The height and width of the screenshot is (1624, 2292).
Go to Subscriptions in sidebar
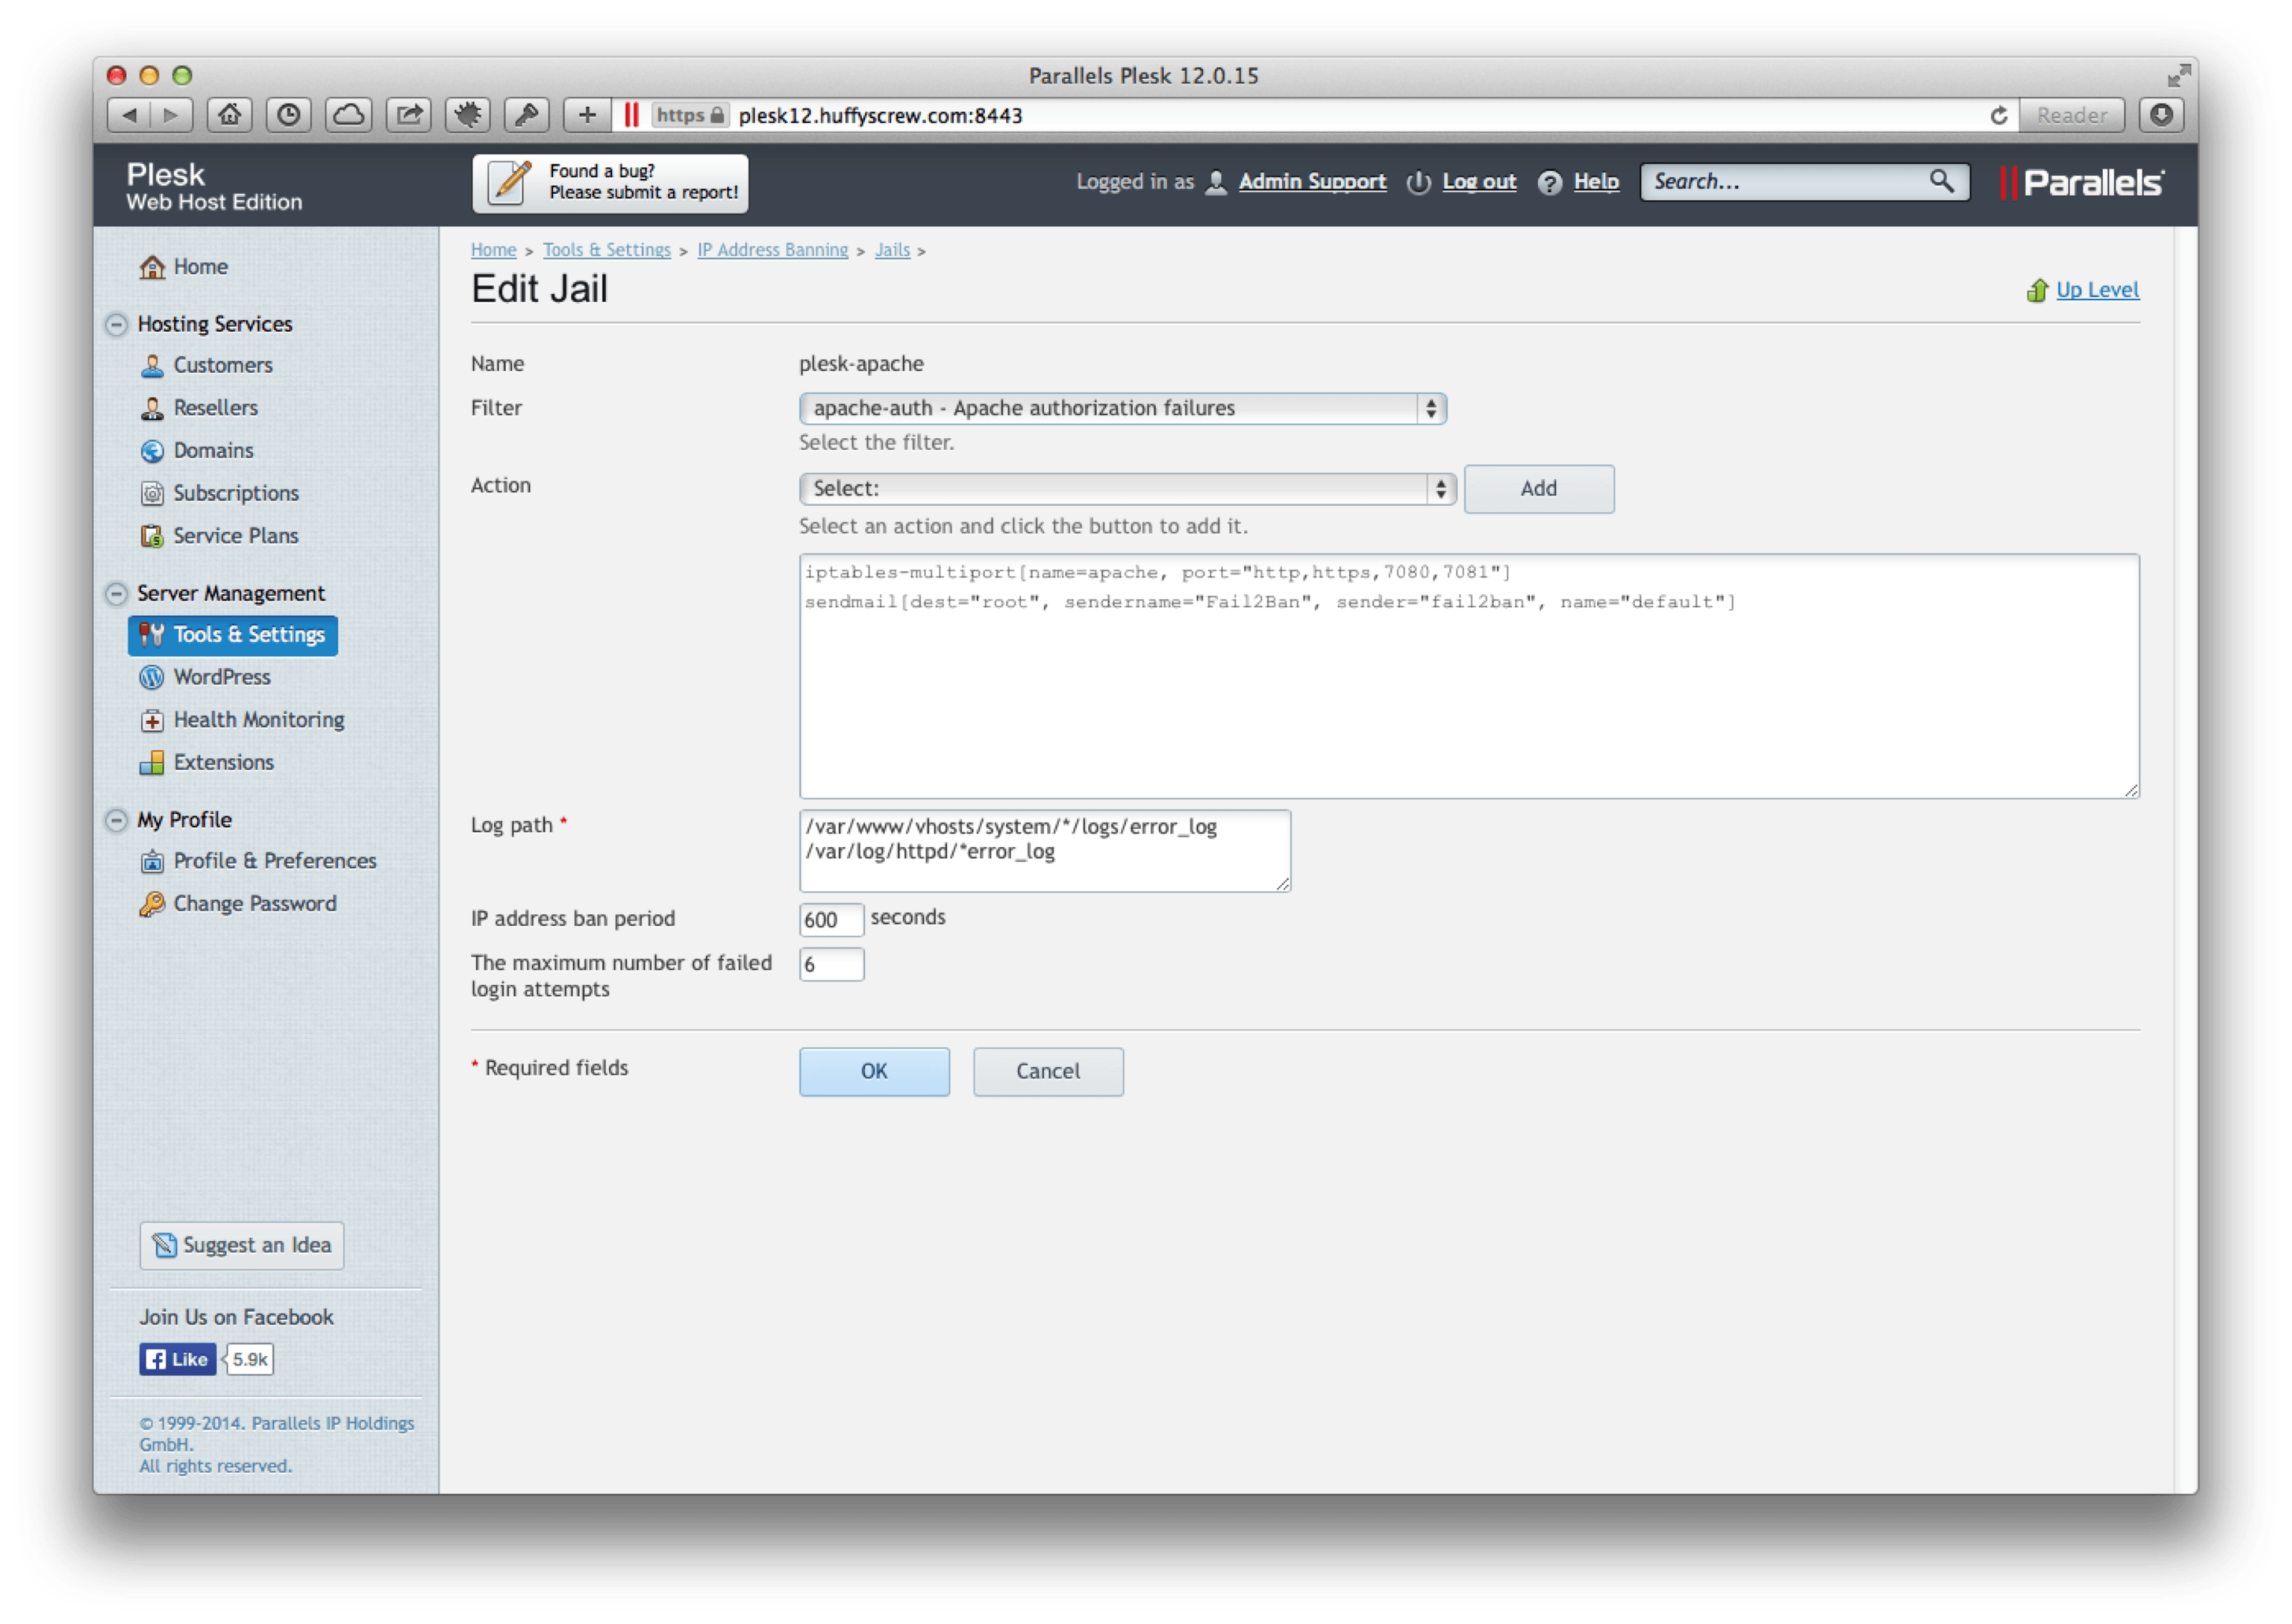tap(236, 493)
